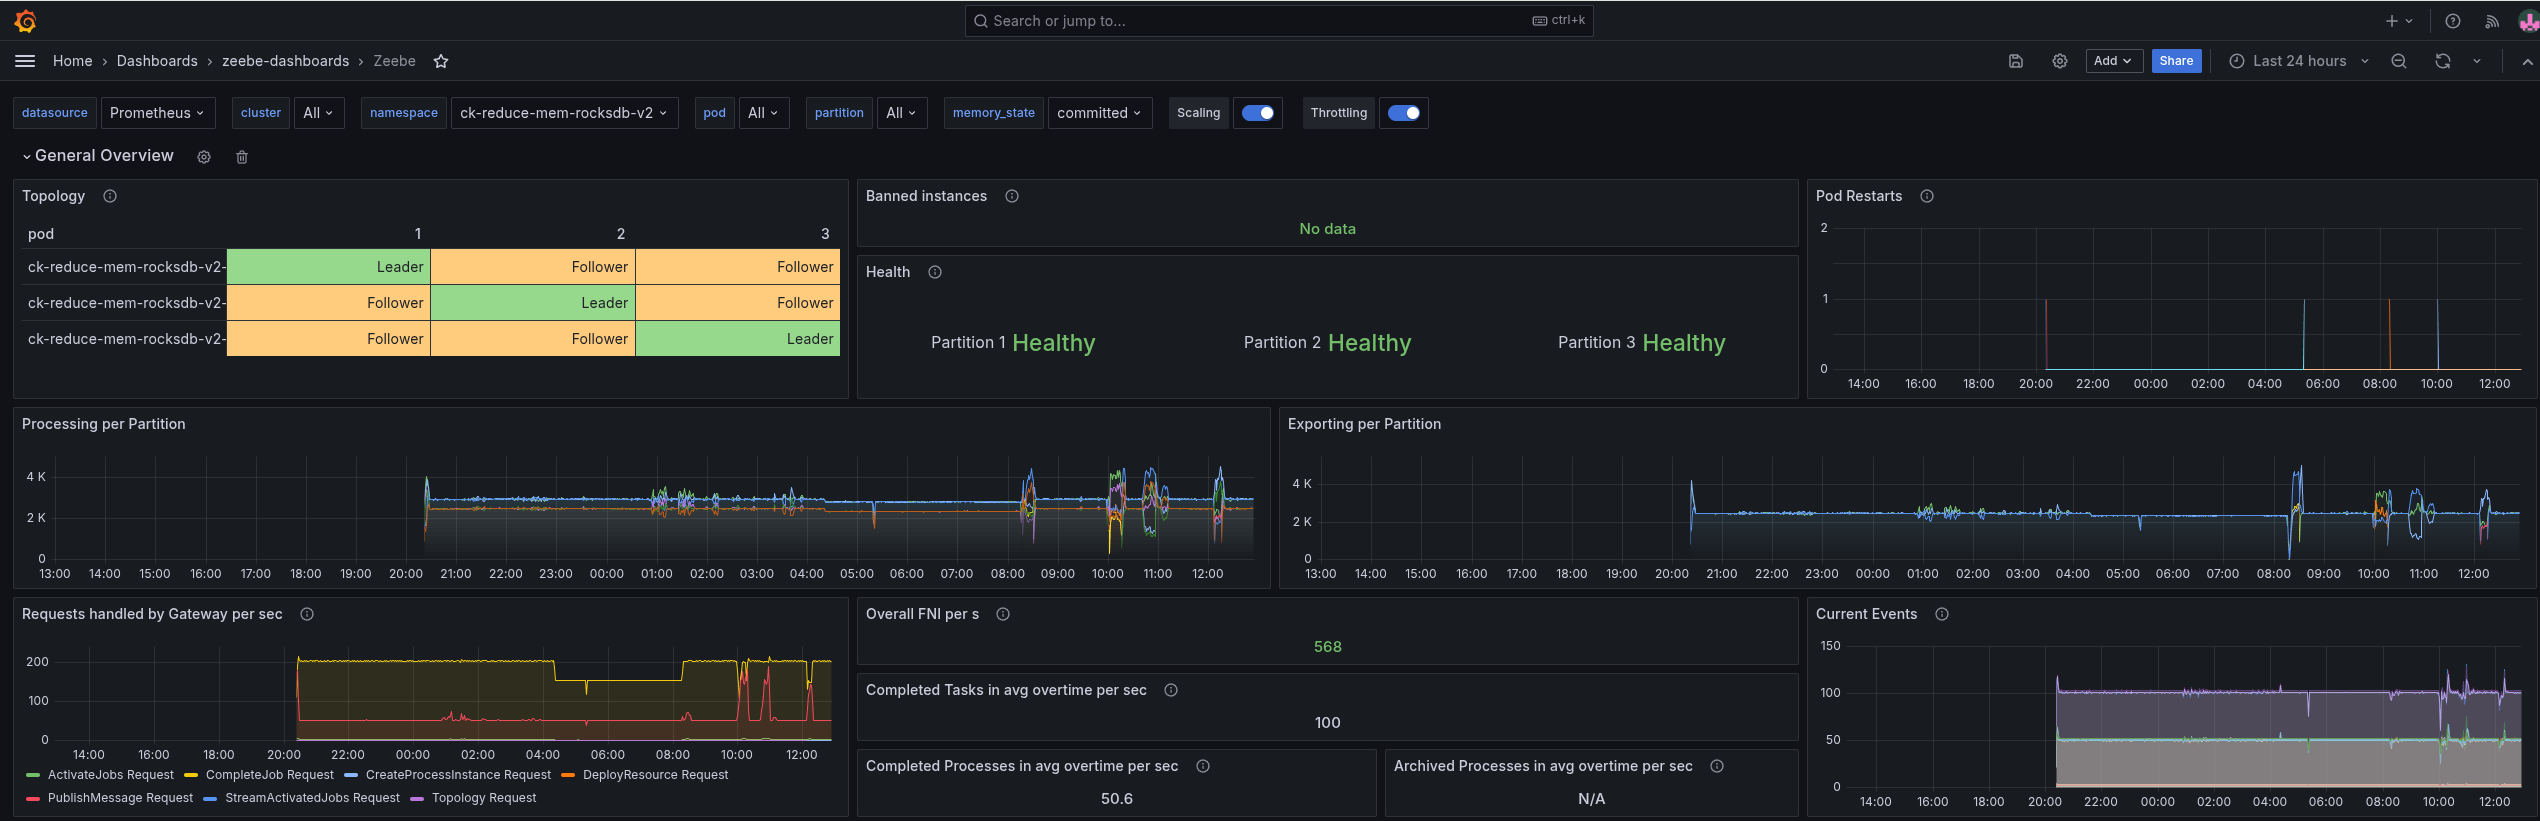Click the Exporting per Partition panel title
2540x821 pixels.
click(x=1364, y=424)
